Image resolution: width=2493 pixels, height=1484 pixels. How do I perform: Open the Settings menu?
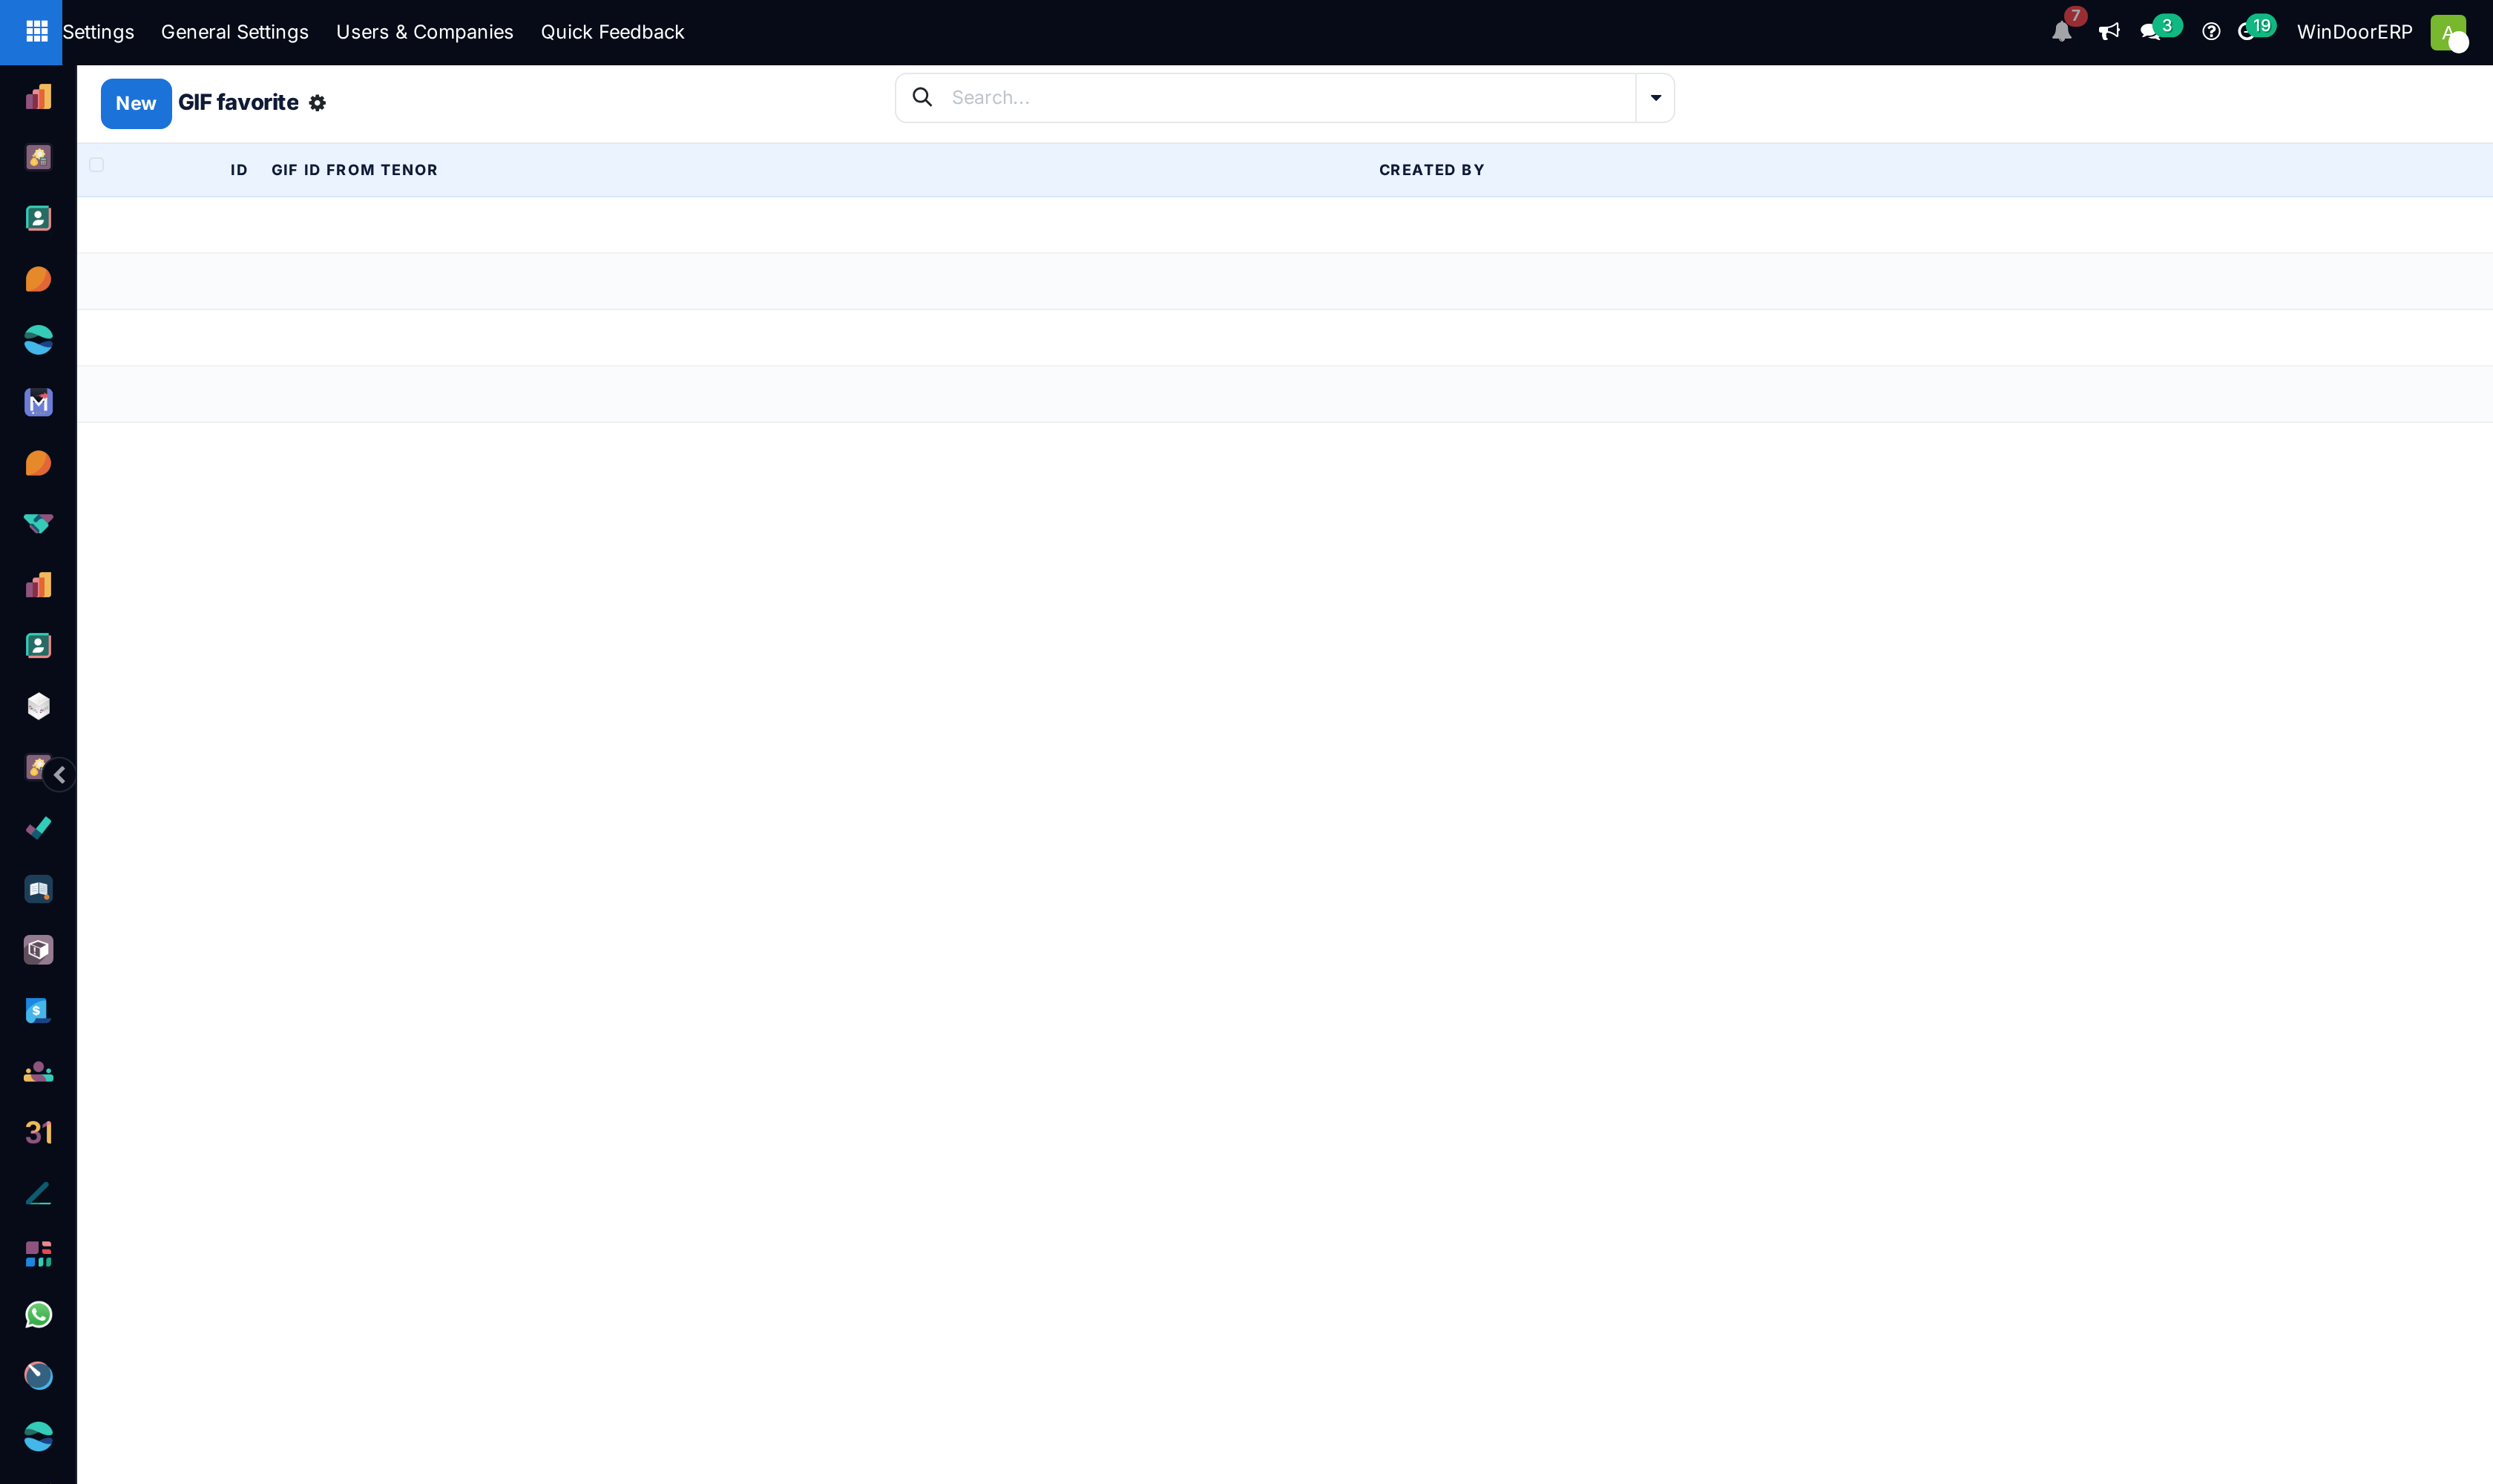click(98, 32)
